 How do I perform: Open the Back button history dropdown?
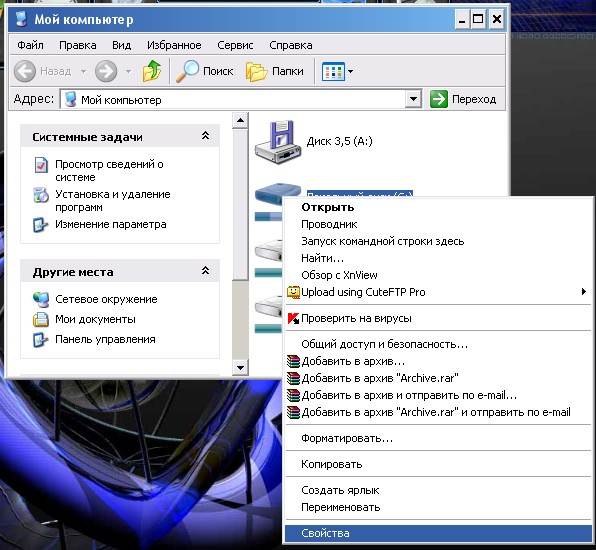(x=83, y=71)
